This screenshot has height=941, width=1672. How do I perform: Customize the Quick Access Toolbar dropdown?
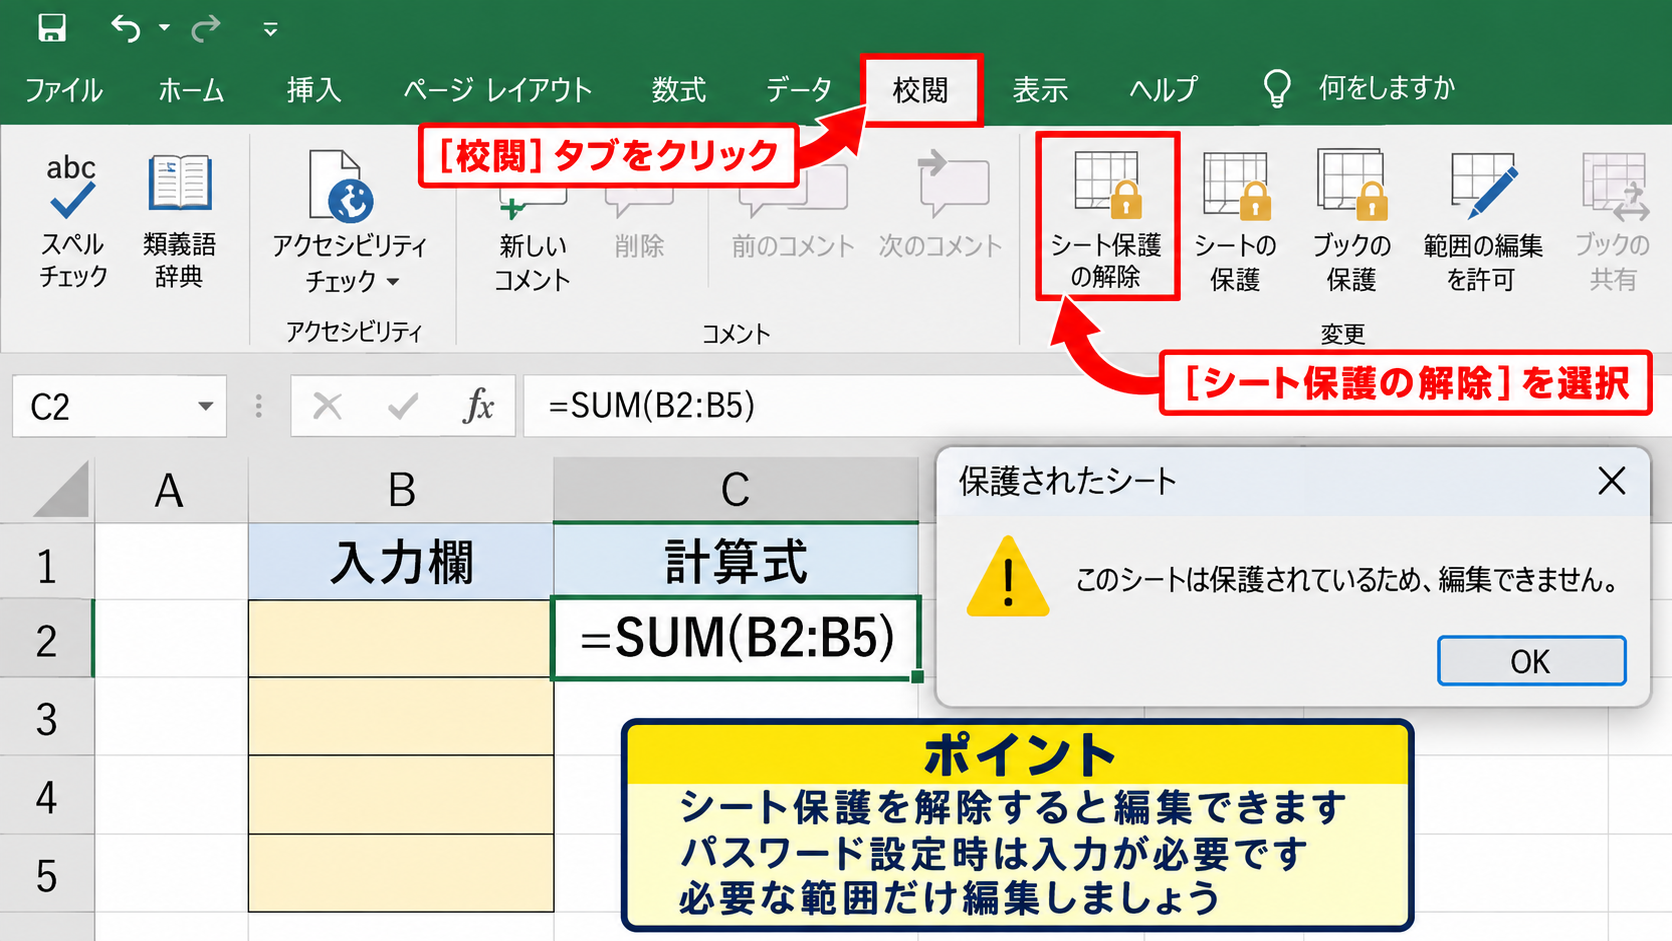pos(270,30)
